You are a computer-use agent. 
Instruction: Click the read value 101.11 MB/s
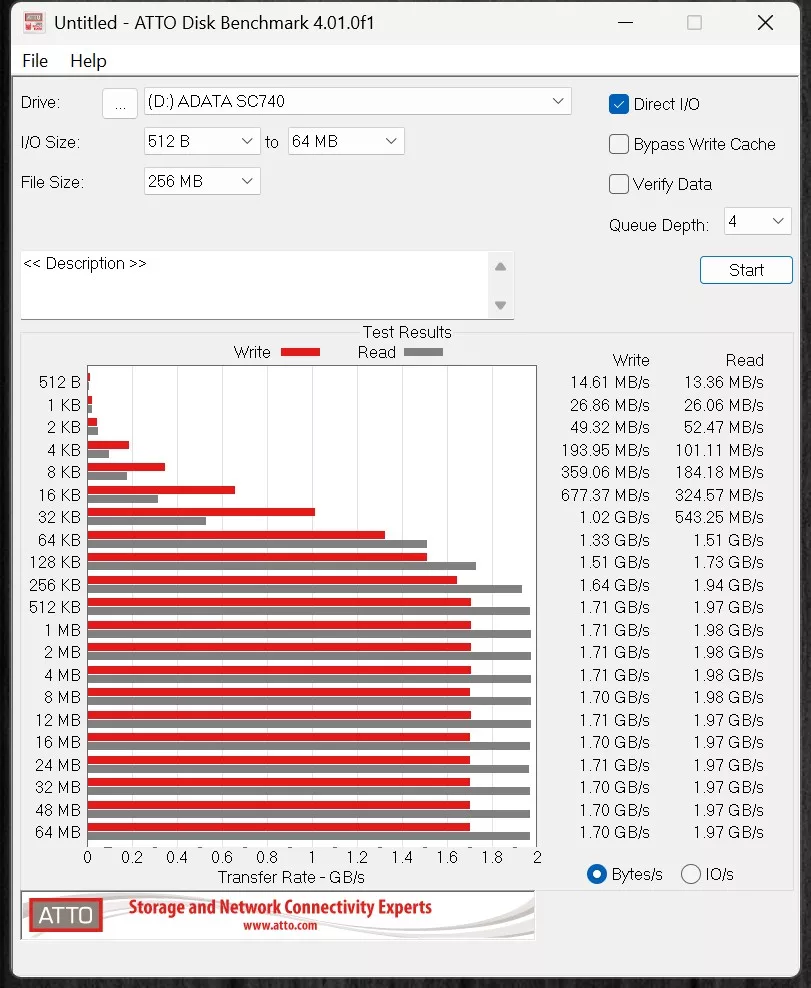(720, 451)
